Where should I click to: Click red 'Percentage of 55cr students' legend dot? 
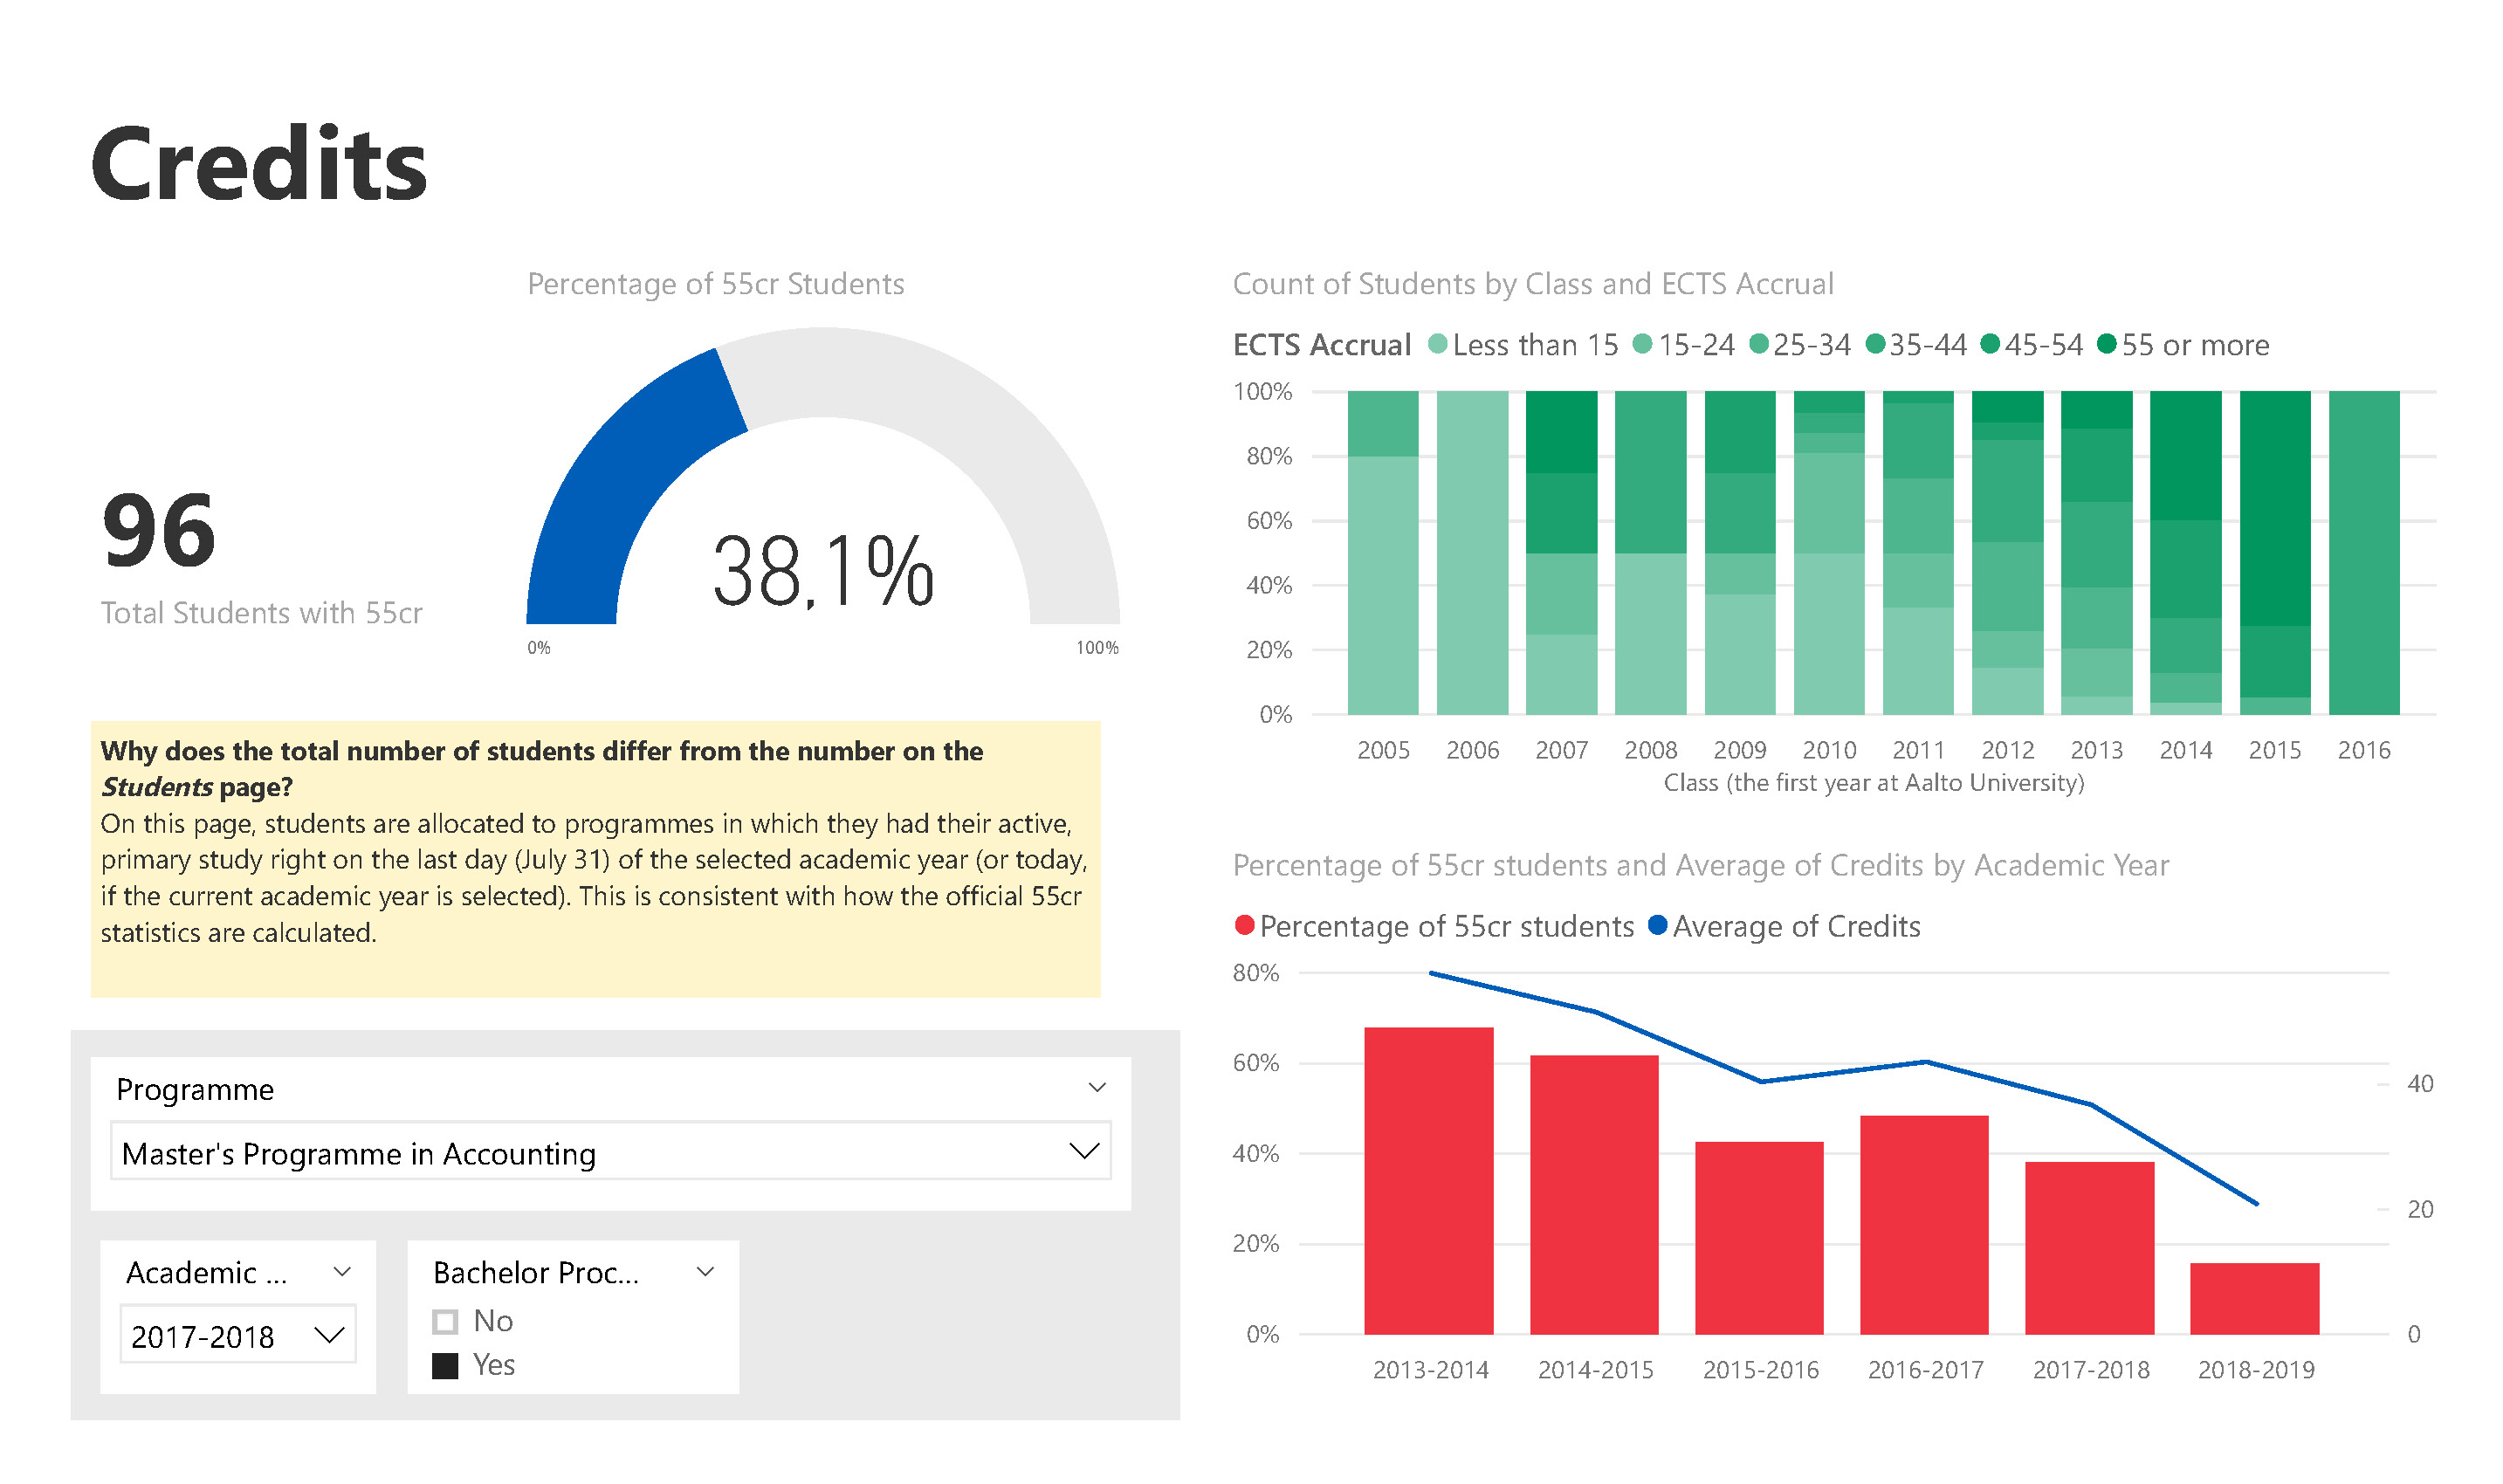pyautogui.click(x=1245, y=925)
